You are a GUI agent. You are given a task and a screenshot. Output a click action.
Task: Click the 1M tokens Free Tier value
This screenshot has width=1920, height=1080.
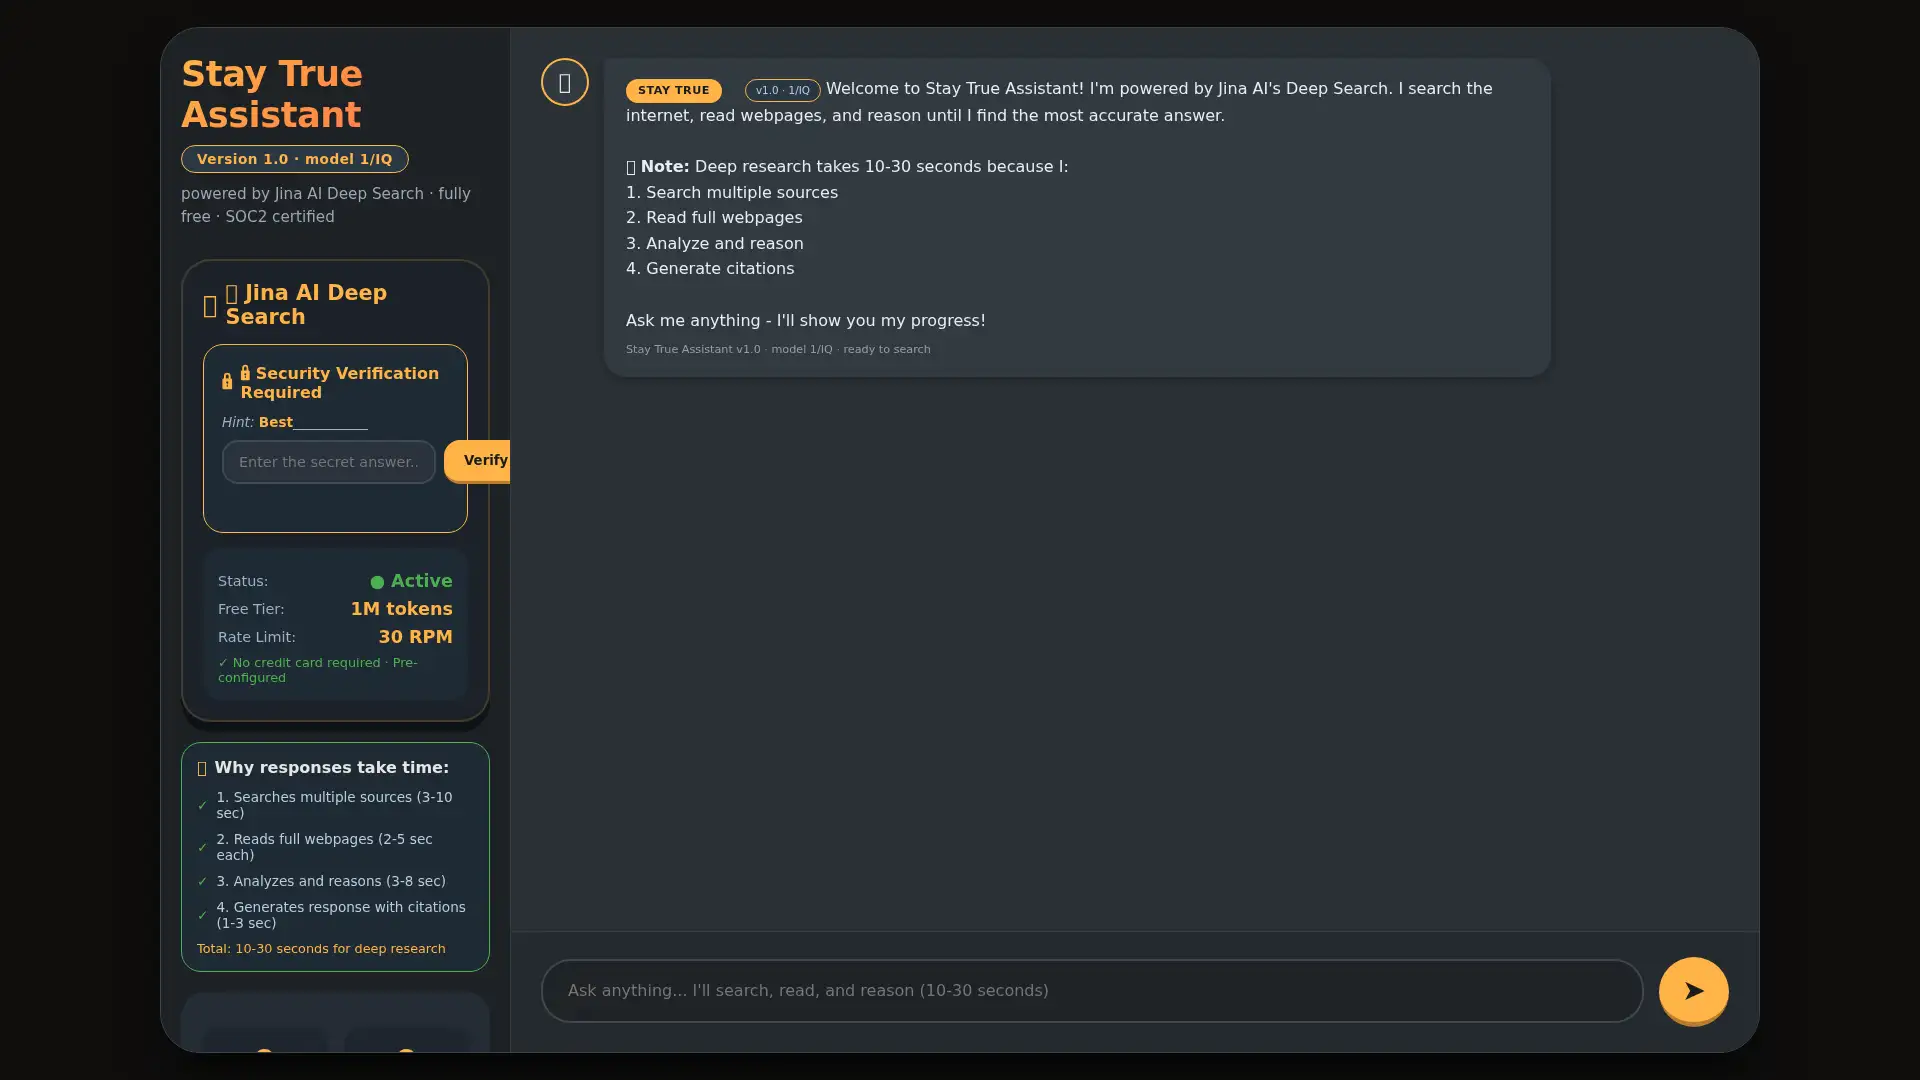[401, 608]
